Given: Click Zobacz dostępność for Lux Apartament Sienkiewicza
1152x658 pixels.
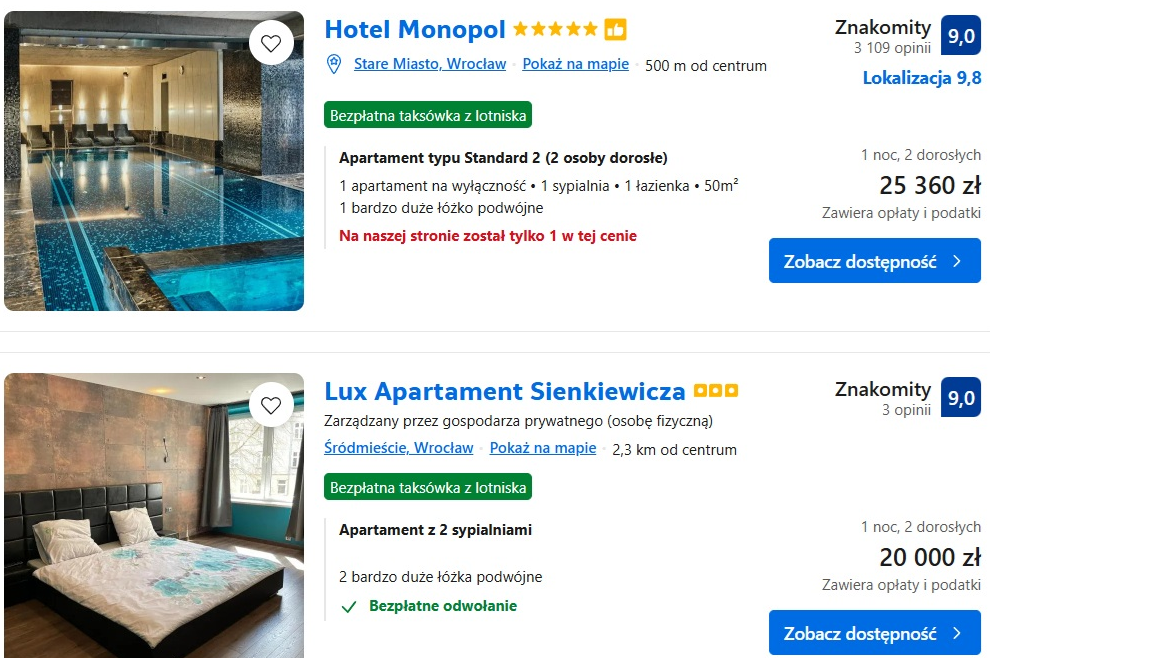Looking at the screenshot, I should [874, 632].
